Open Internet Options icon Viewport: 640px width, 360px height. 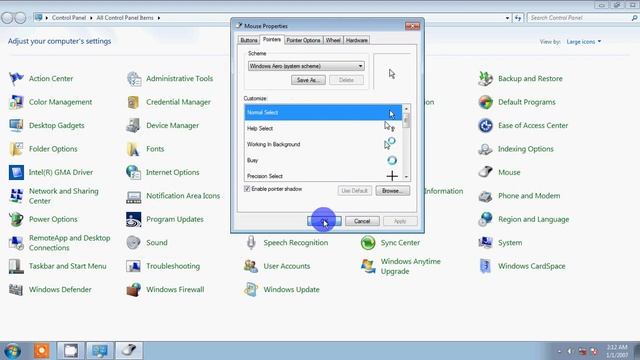click(134, 172)
